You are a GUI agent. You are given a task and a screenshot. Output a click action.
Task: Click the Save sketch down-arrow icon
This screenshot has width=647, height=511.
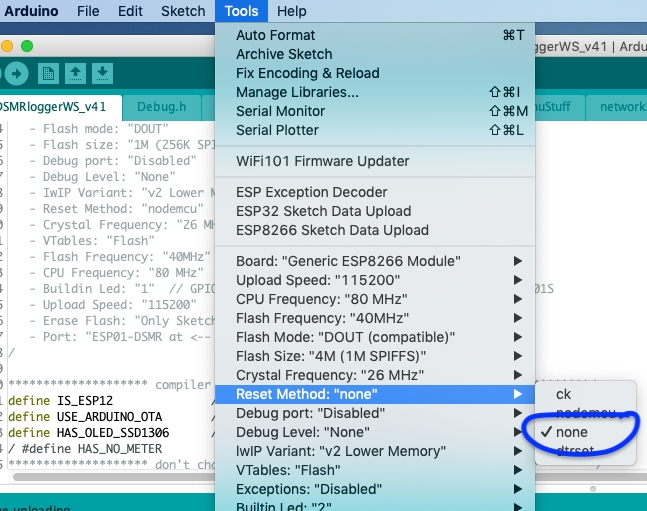point(103,73)
